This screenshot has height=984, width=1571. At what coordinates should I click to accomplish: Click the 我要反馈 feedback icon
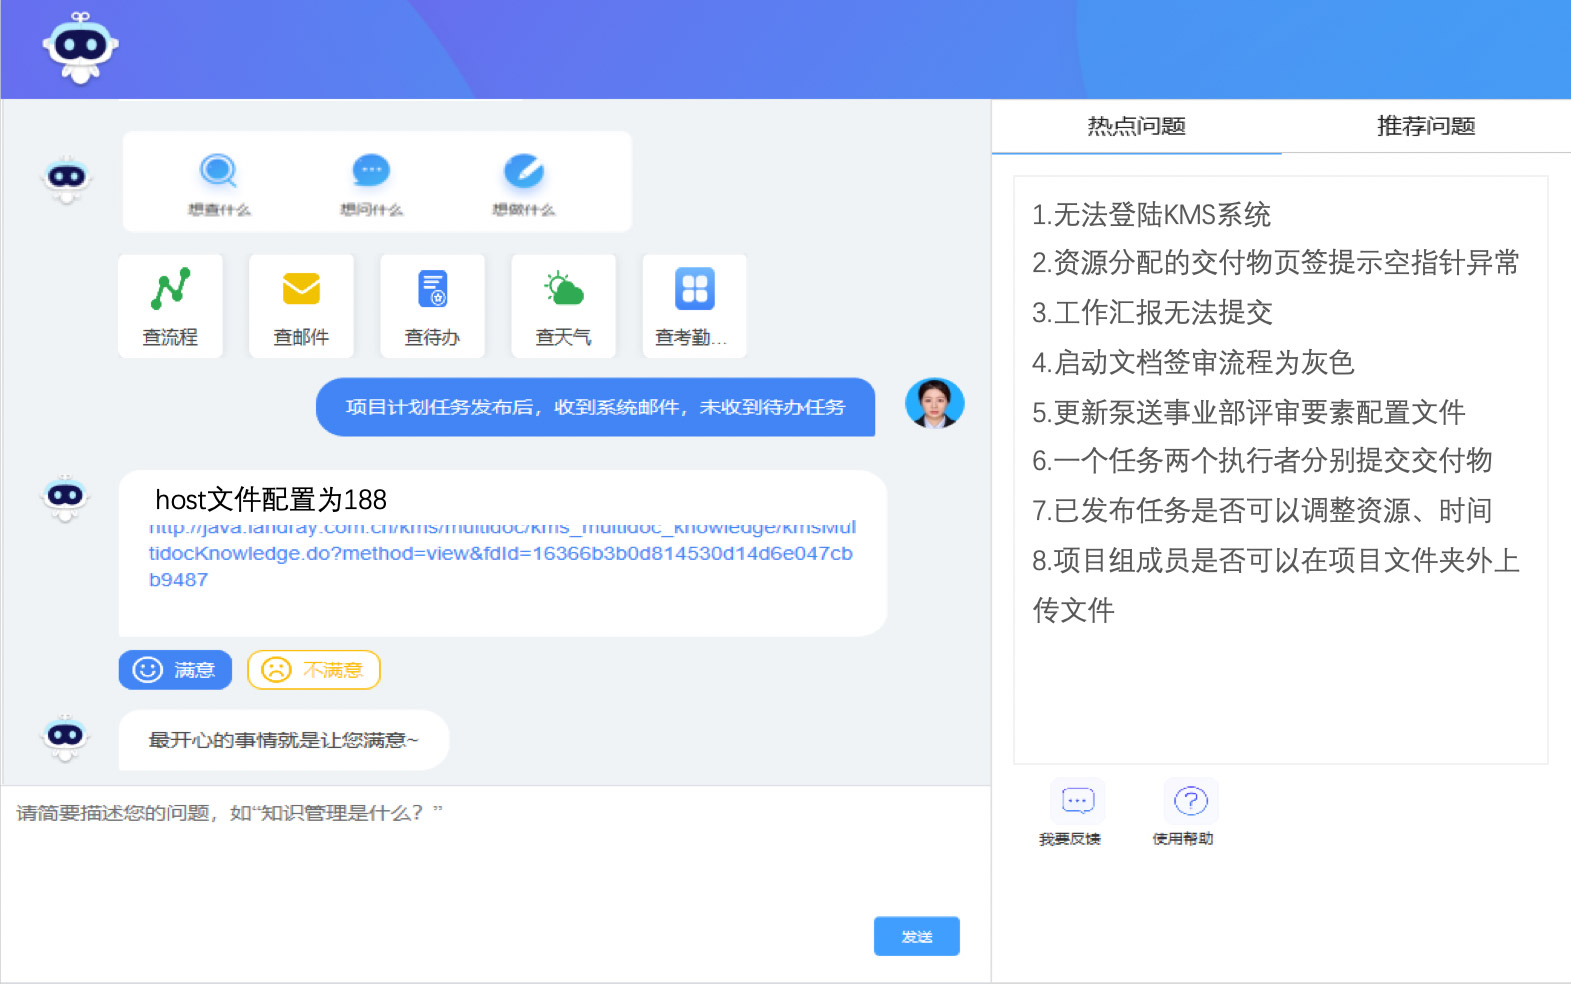coord(1077,802)
